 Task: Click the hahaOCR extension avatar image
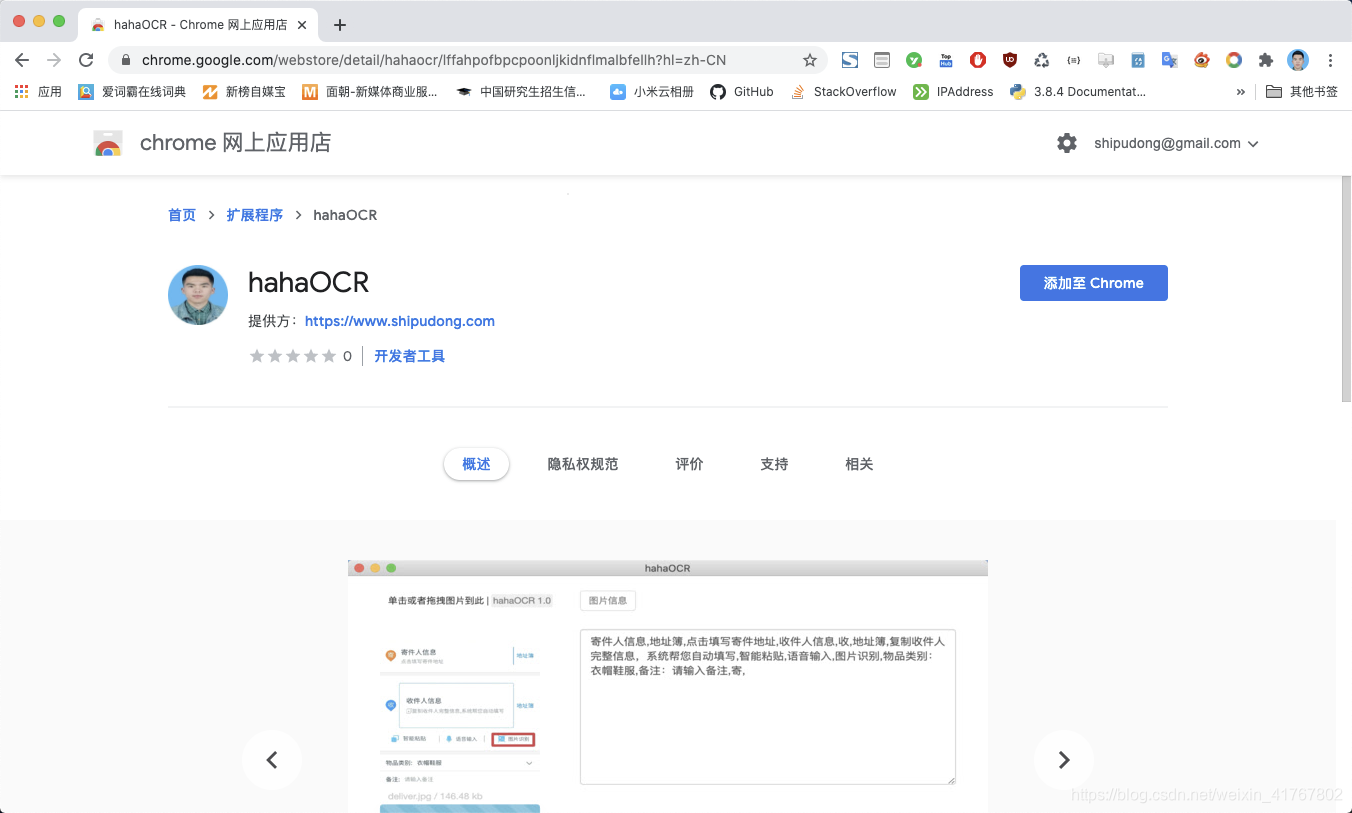point(197,295)
